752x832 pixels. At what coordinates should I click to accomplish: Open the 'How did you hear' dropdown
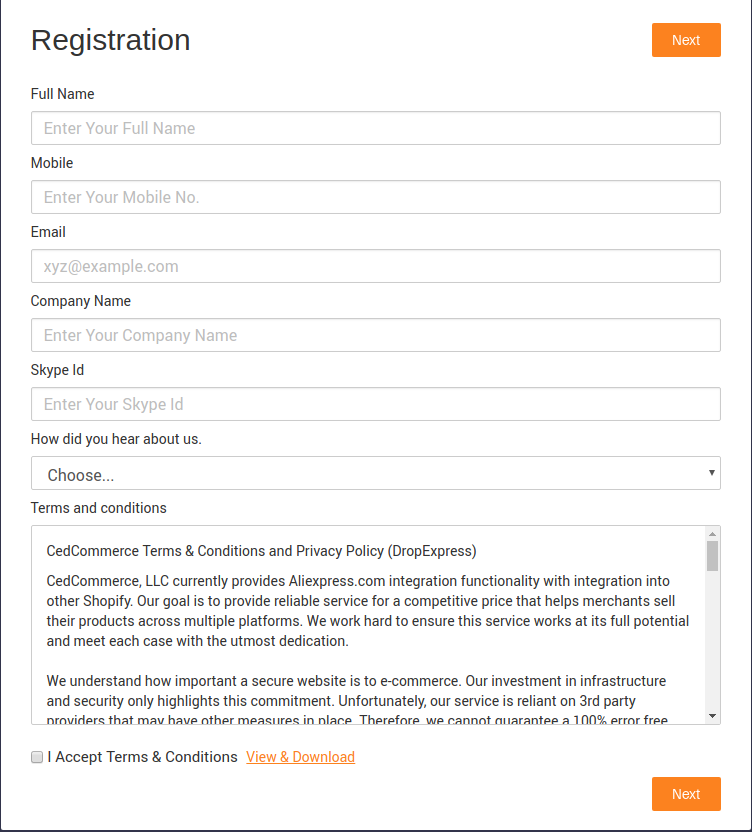tap(375, 473)
